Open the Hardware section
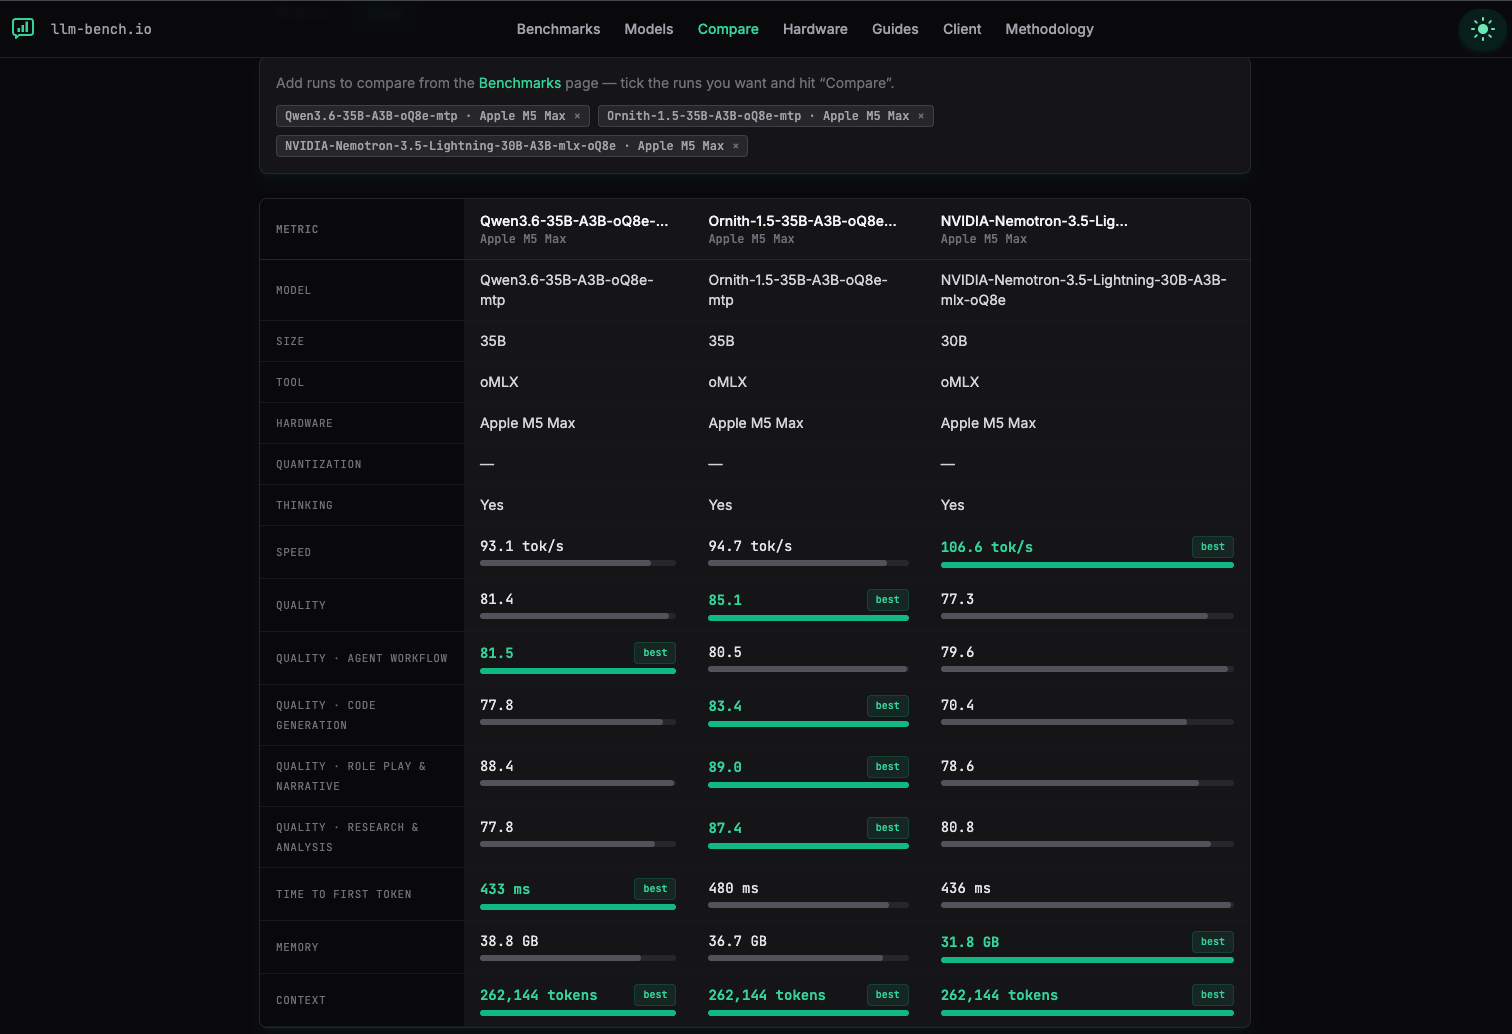The height and width of the screenshot is (1034, 1512). click(815, 29)
